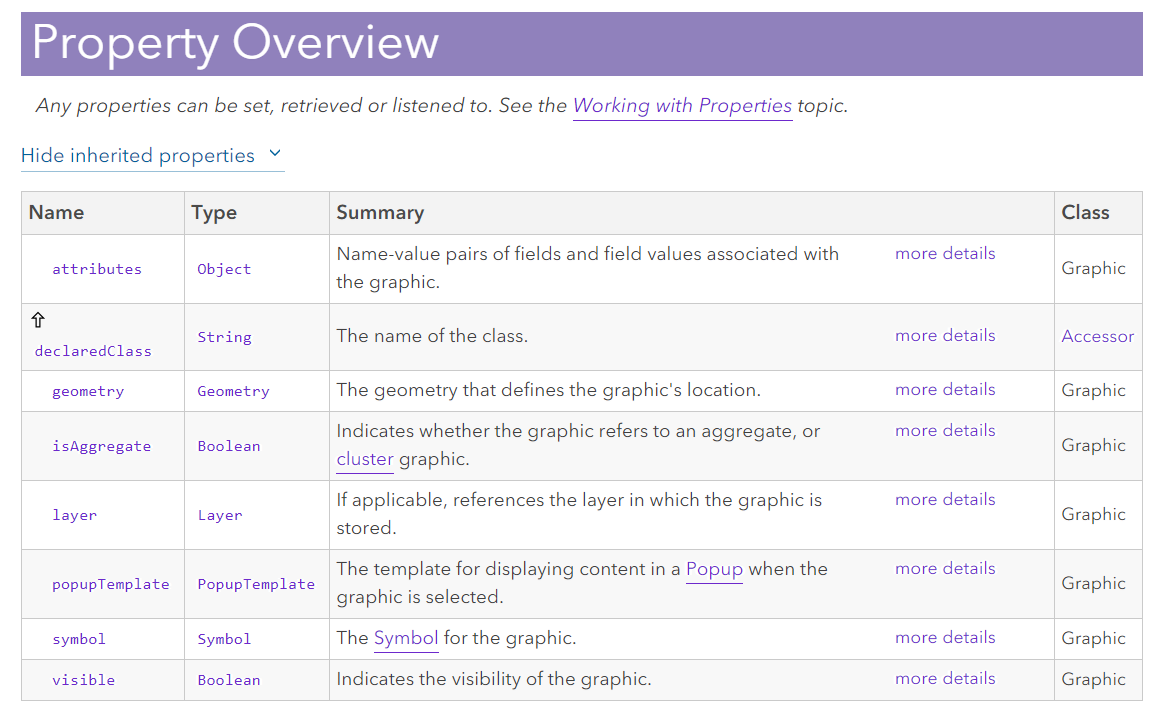
Task: Follow the Symbol link in symbol summary
Action: 406,638
